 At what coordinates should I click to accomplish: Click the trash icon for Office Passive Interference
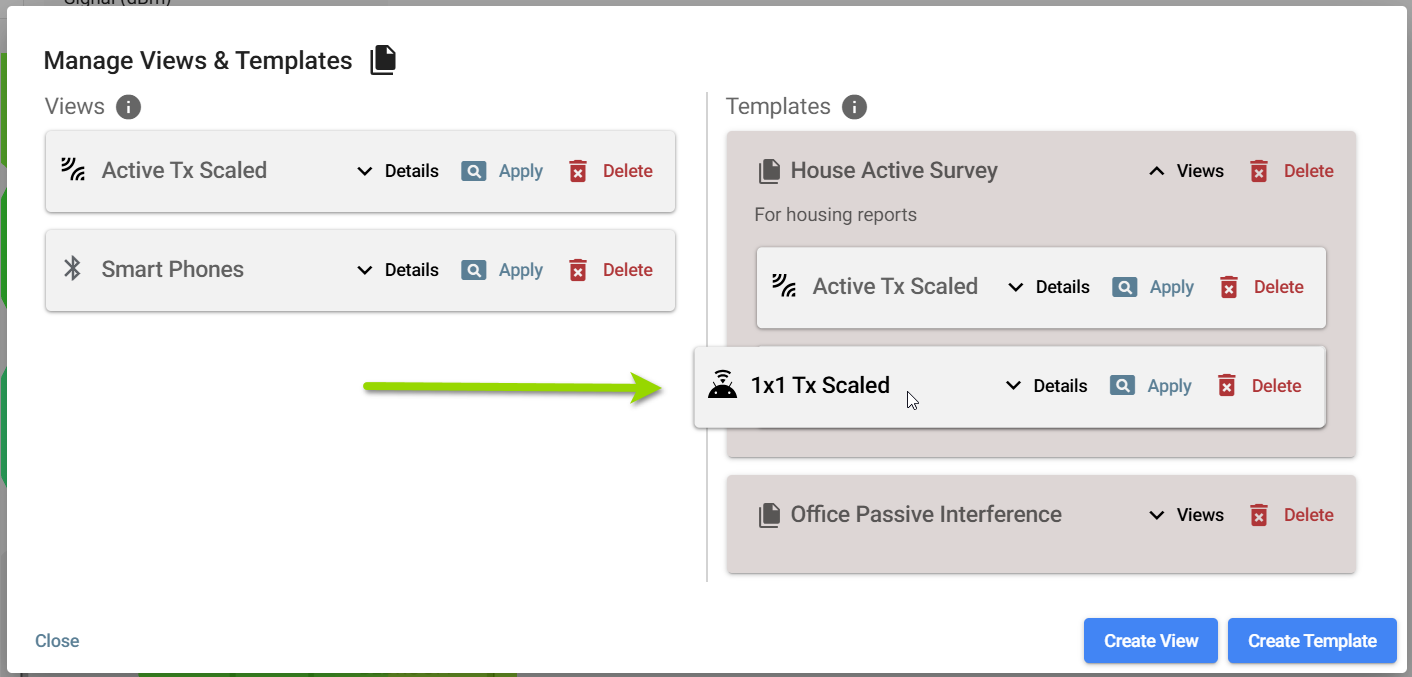coord(1259,515)
